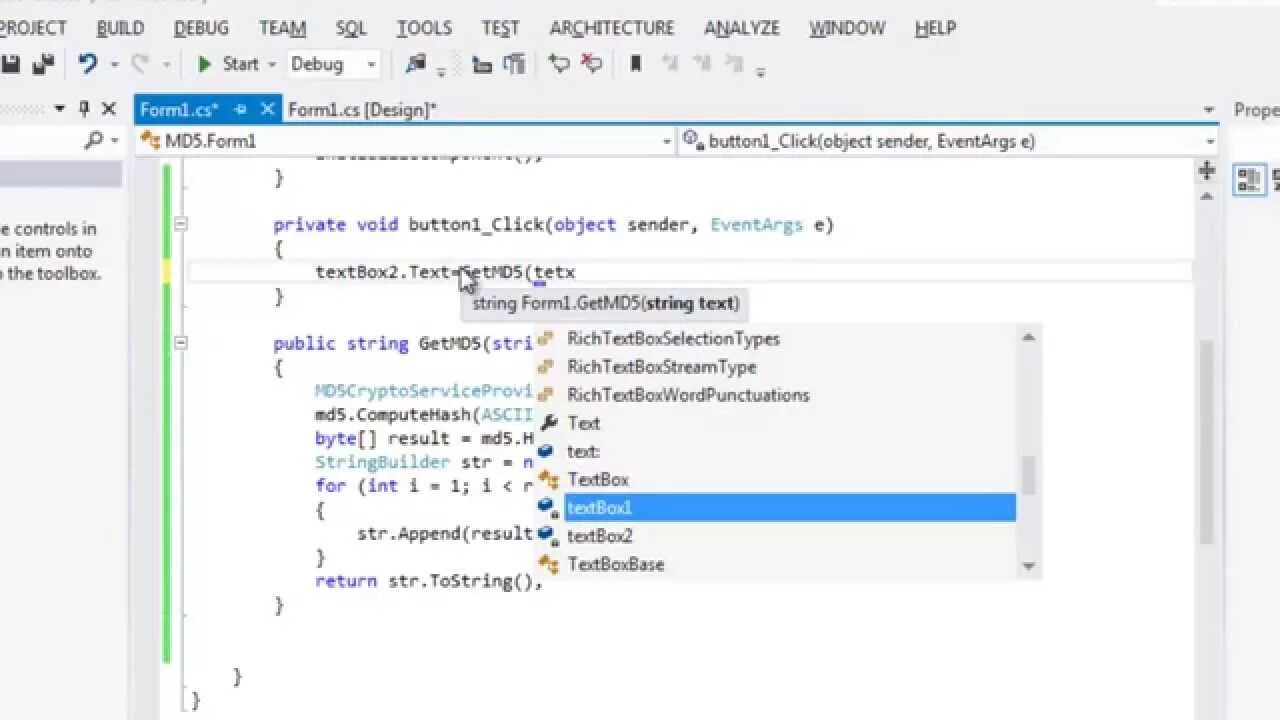
Task: Switch to the Form1.cs [Design]* tab
Action: click(362, 110)
